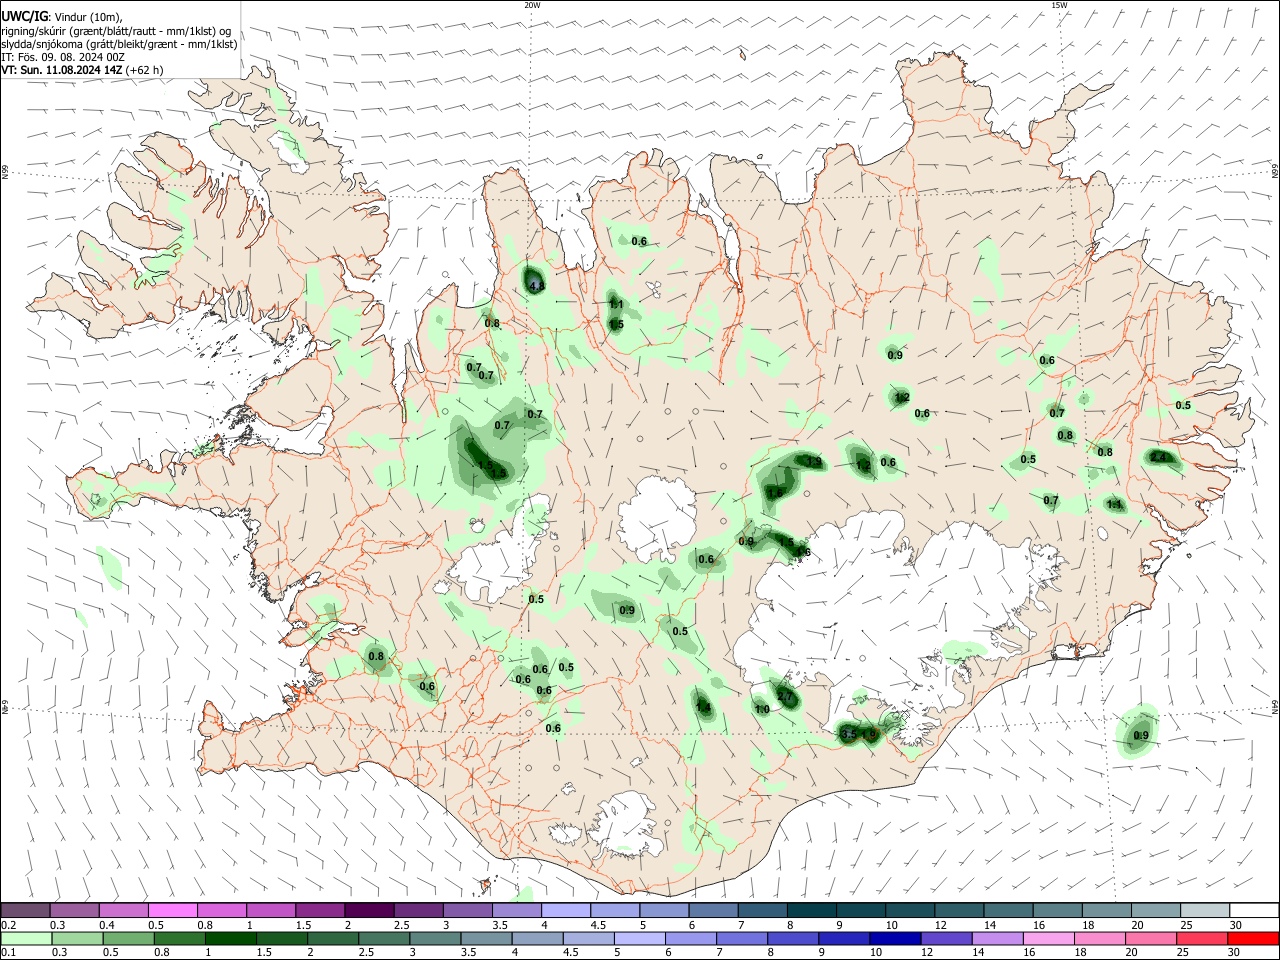Click the 1.4 precipitation value on the map

click(703, 708)
